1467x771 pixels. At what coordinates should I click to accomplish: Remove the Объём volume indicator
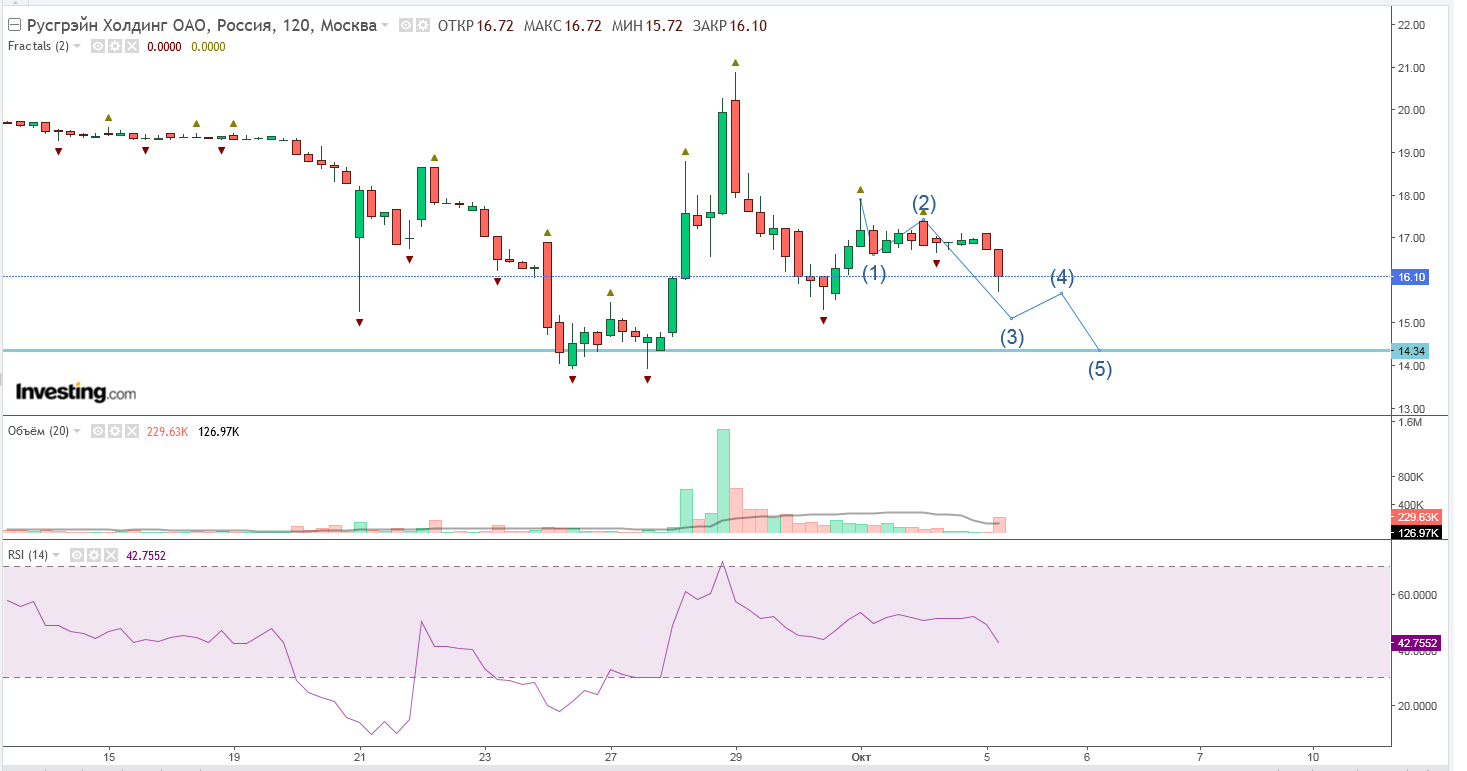(131, 431)
